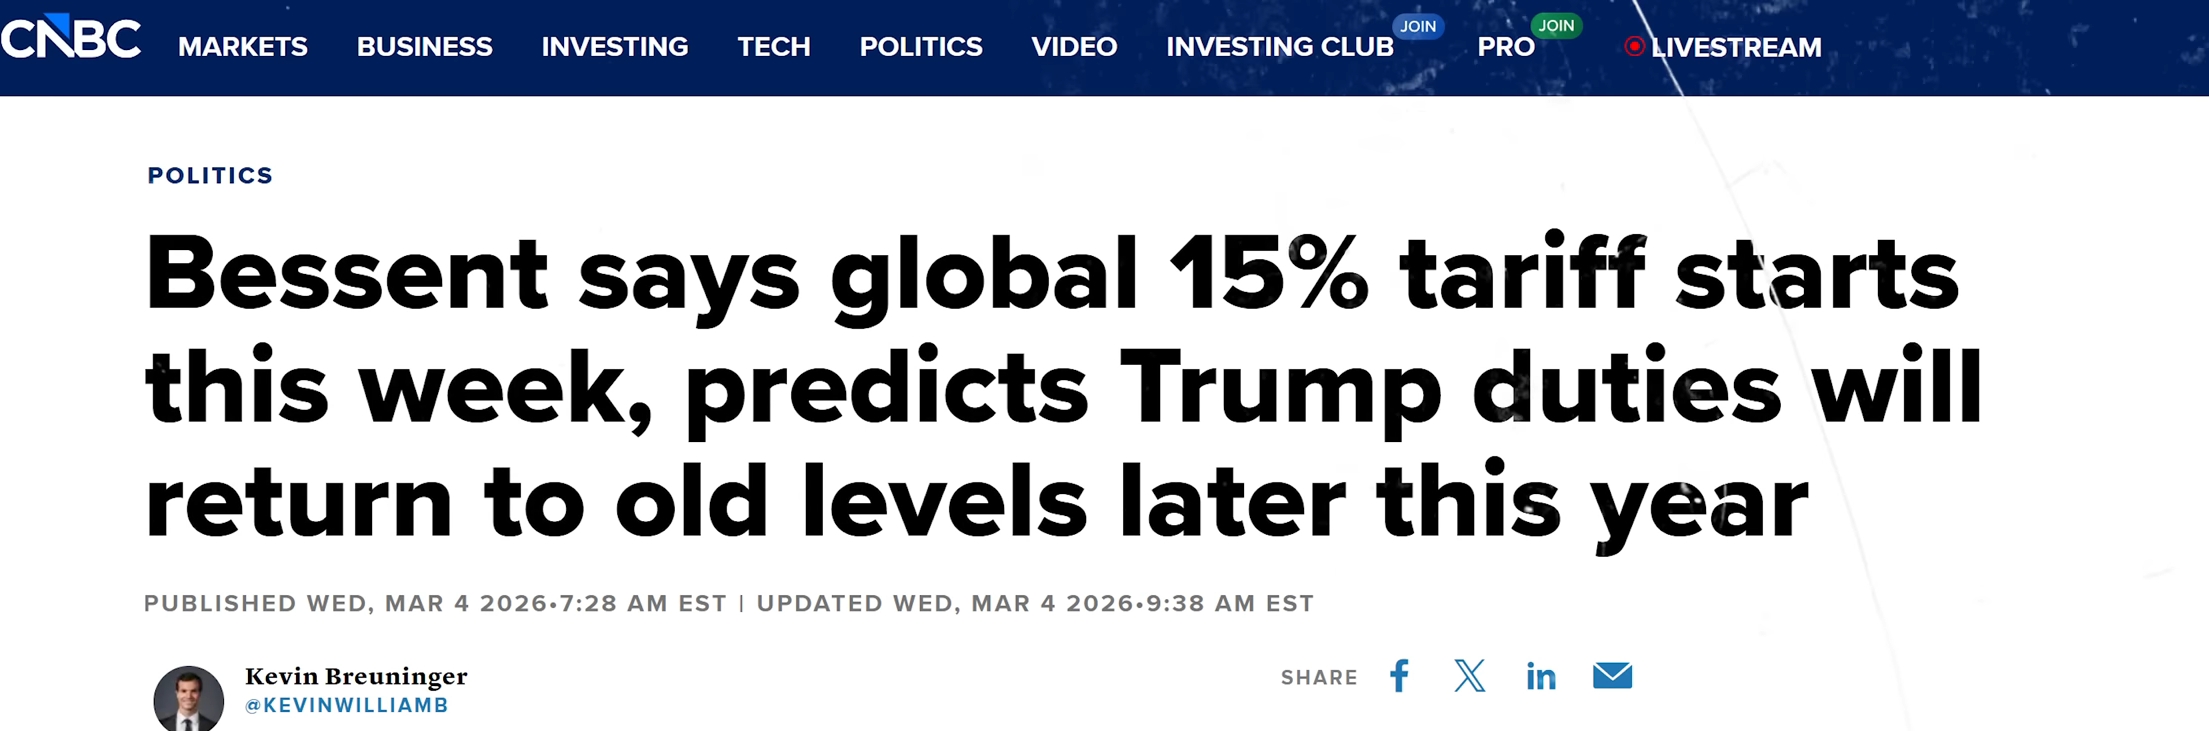Share the article on Facebook
The width and height of the screenshot is (2209, 731).
(1399, 676)
